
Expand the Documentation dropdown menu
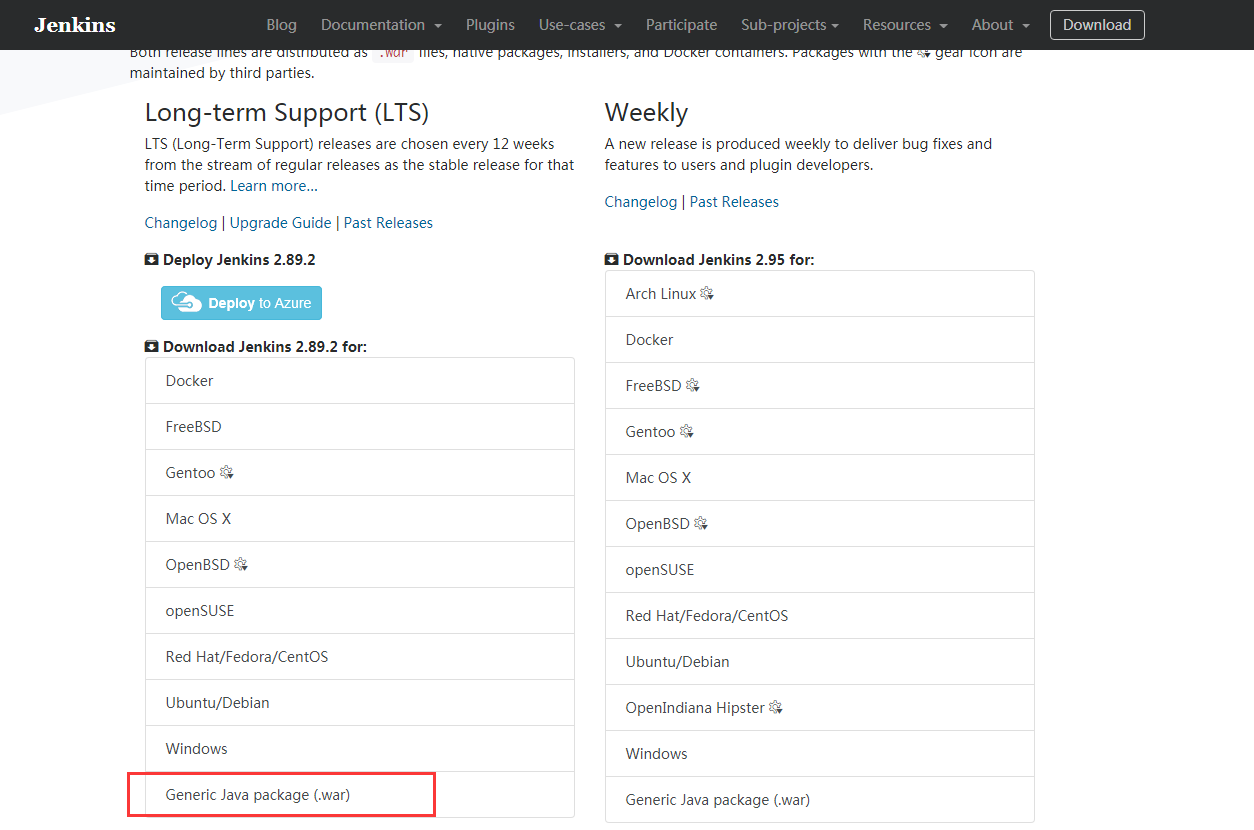click(x=381, y=25)
